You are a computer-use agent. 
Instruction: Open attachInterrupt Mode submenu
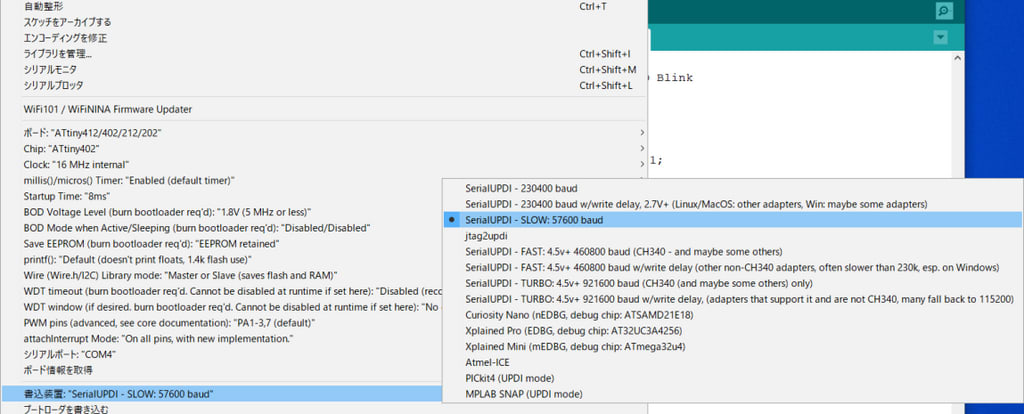[222, 338]
